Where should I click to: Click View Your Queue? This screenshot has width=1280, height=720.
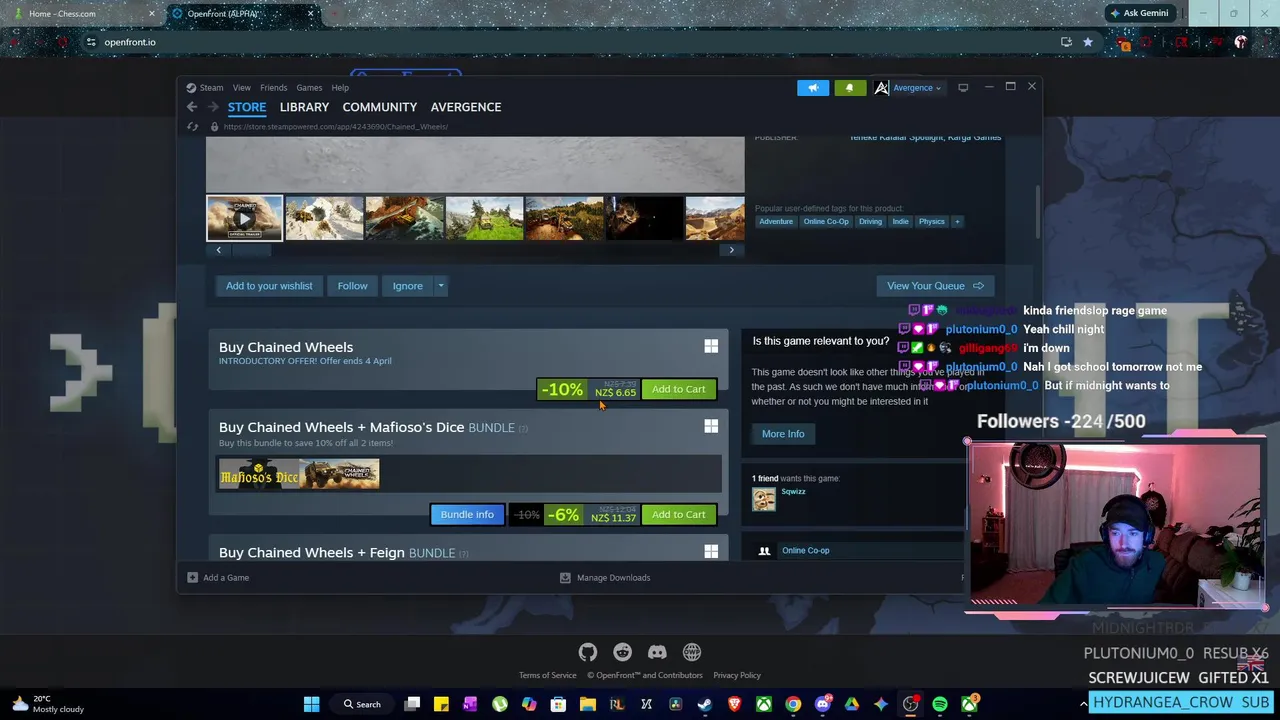(935, 286)
